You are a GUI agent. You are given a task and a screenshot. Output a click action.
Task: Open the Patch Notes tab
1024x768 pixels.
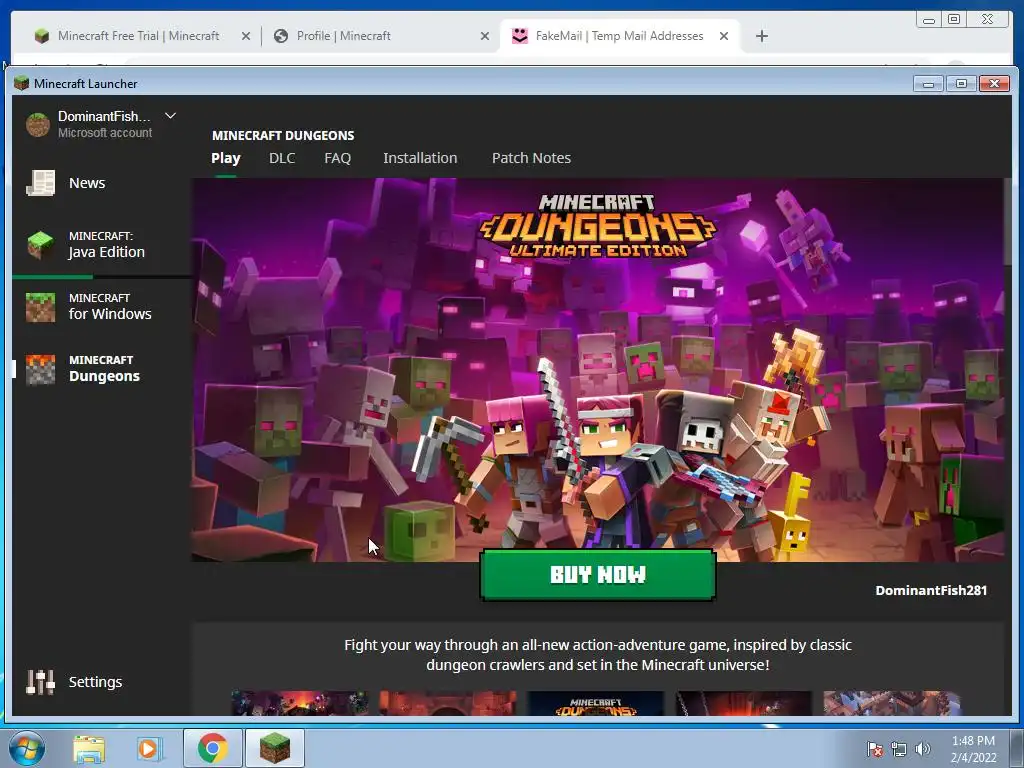(x=531, y=158)
